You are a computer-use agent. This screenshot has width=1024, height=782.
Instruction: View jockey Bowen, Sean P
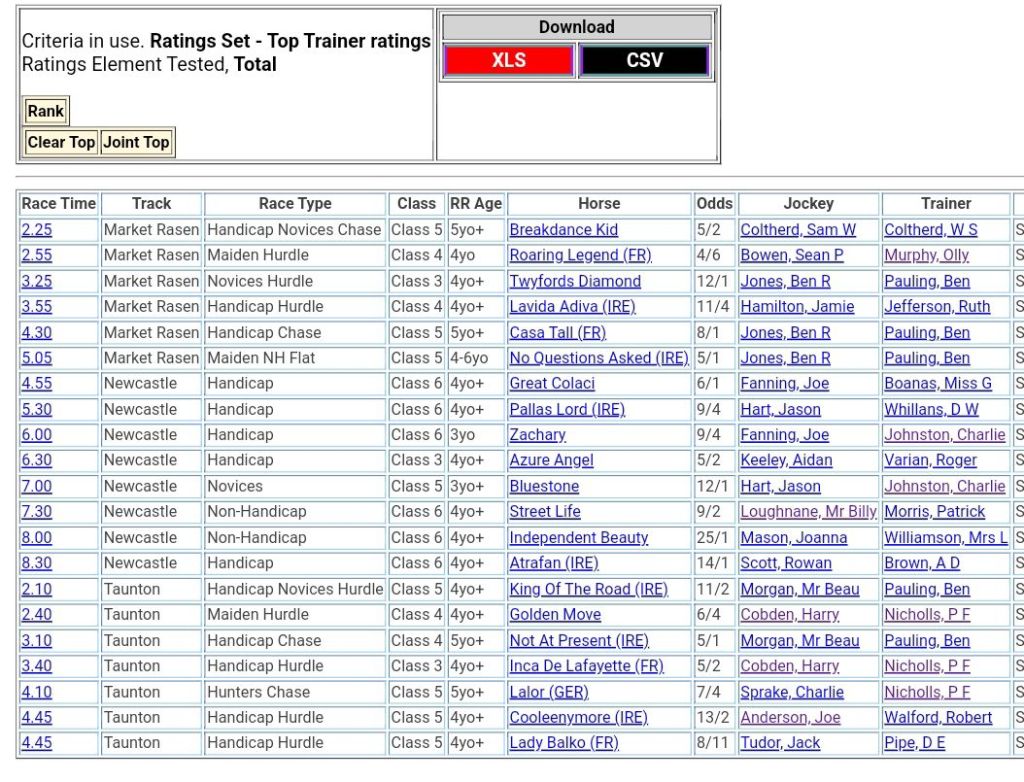click(x=791, y=255)
